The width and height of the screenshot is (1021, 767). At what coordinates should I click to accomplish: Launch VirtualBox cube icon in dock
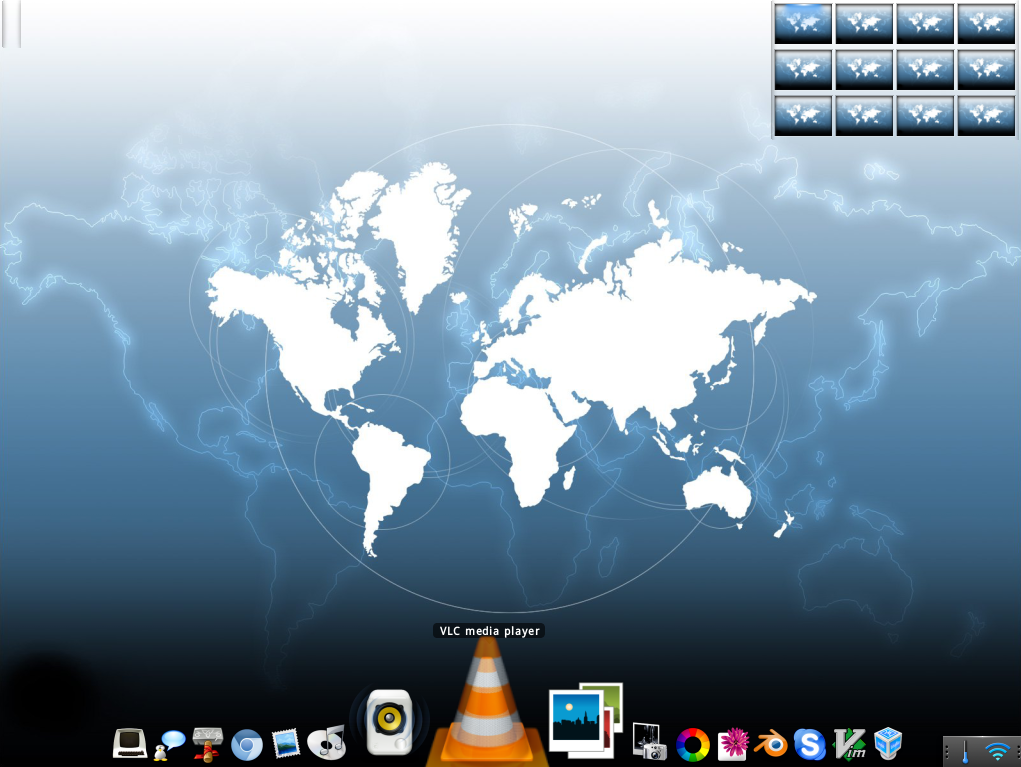(x=888, y=744)
